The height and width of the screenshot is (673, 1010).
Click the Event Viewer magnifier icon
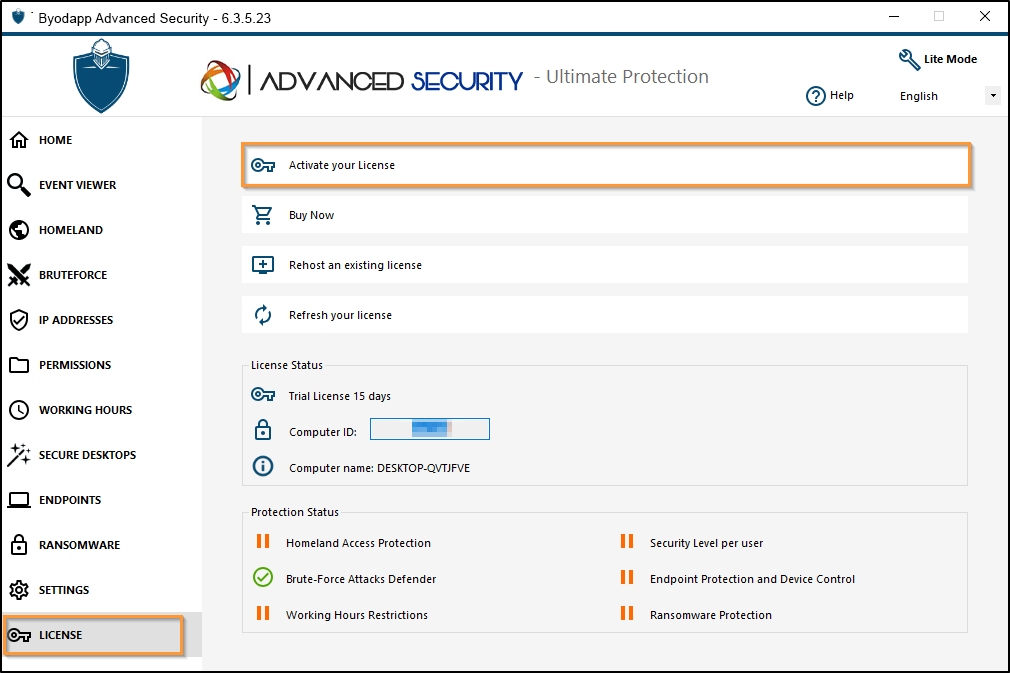click(19, 185)
